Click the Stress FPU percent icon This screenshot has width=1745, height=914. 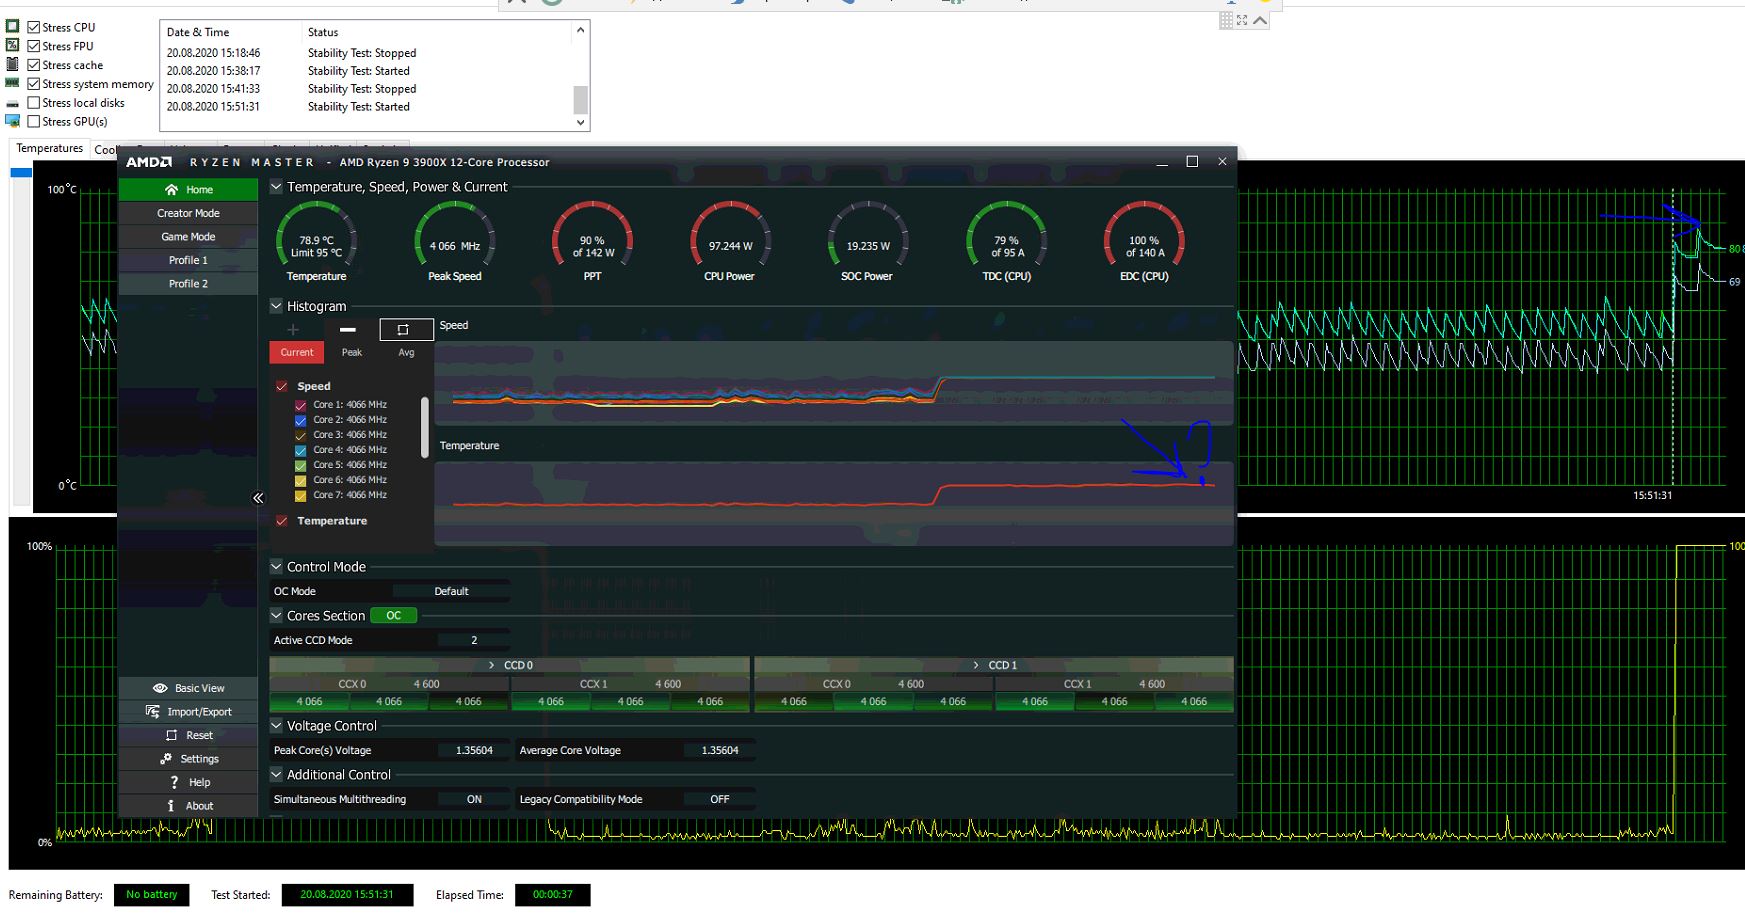(13, 45)
